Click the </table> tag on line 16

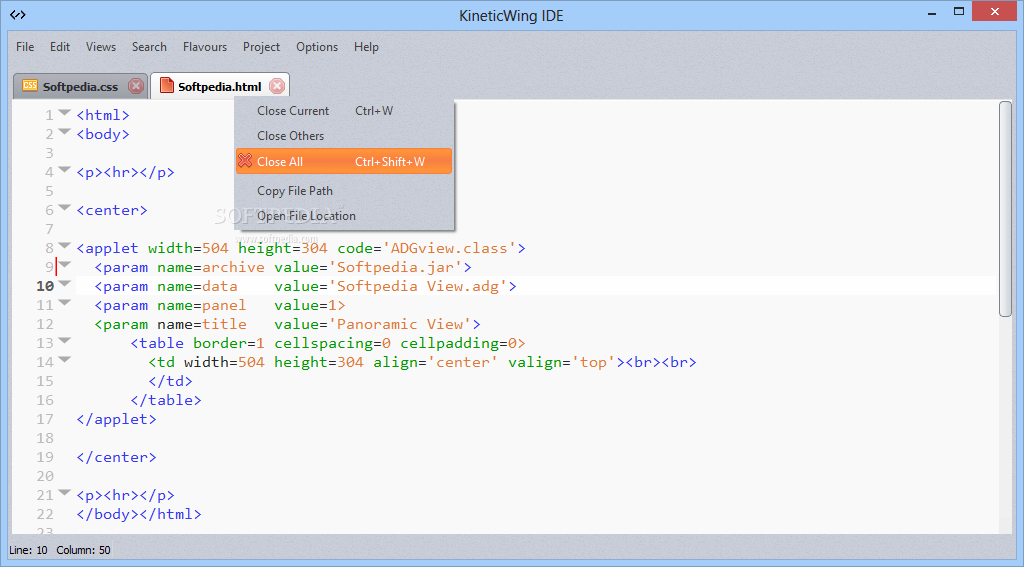(166, 400)
